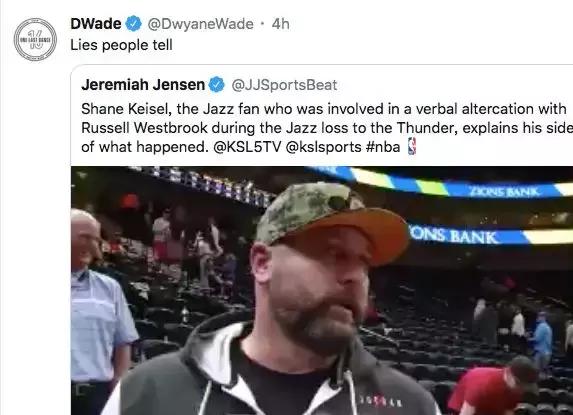
Task: Visit the @JJSportsBeat handle
Action: (284, 85)
